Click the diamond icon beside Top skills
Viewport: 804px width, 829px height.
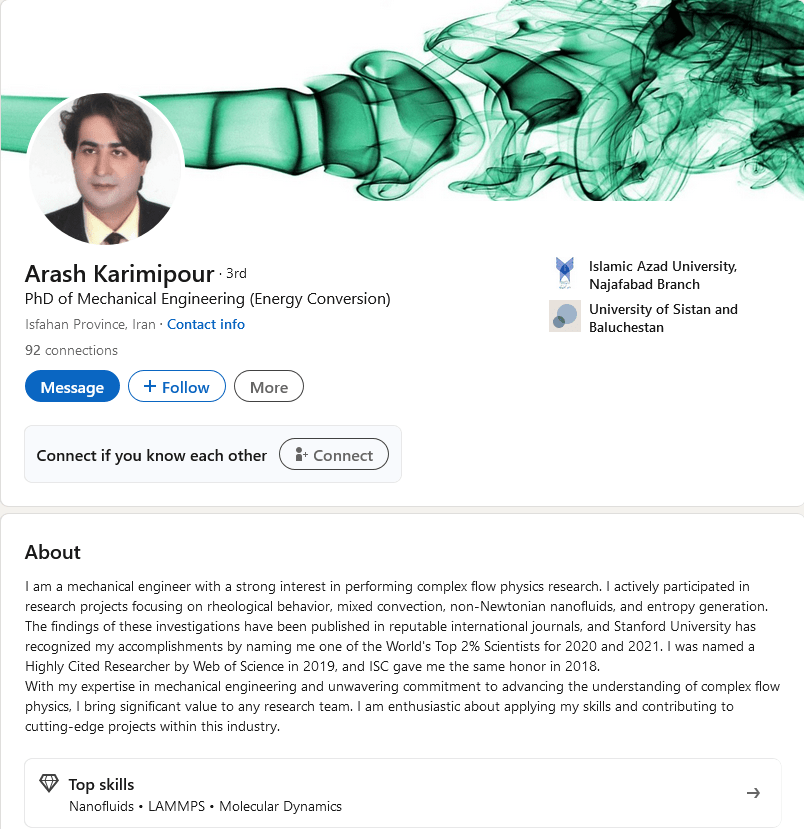[x=48, y=784]
